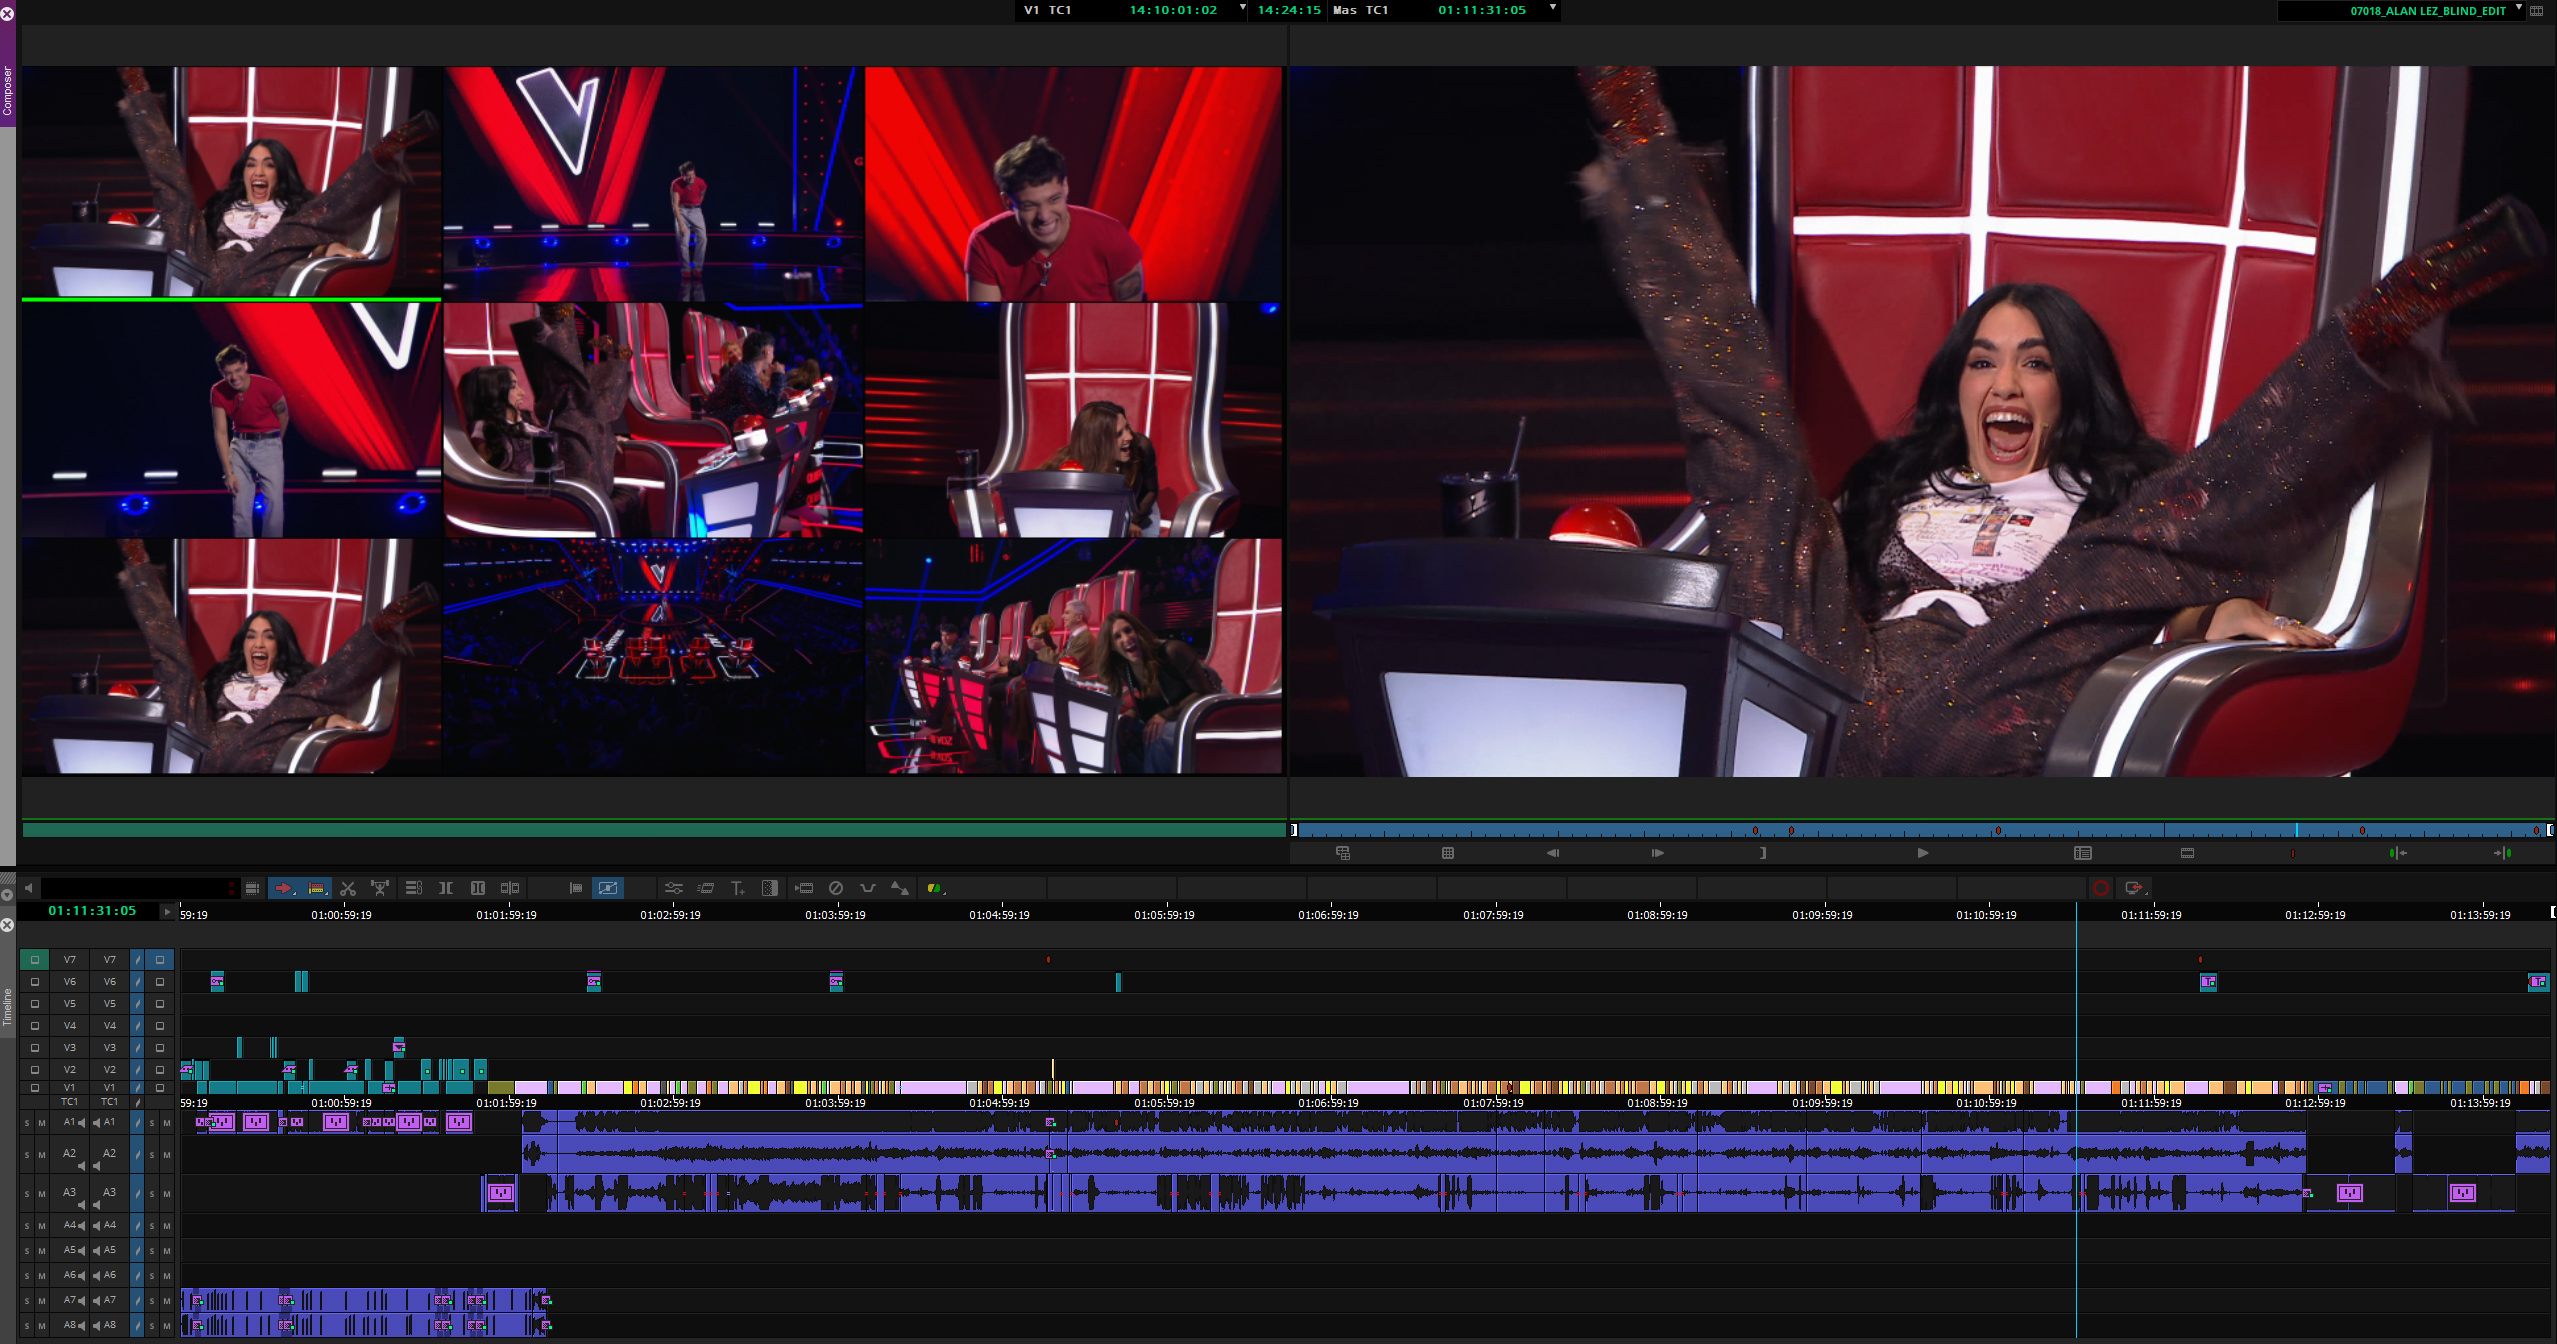Toggle the V4 source monitor checkbox
Viewport: 2557px width, 1344px height.
pos(35,1026)
